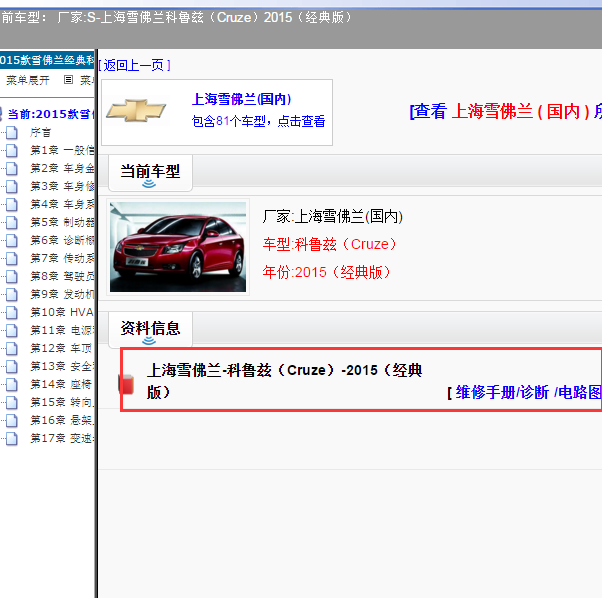This screenshot has height=598, width=602.
Task: Open 维修手册/诊断/电路图 link
Action: (524, 393)
